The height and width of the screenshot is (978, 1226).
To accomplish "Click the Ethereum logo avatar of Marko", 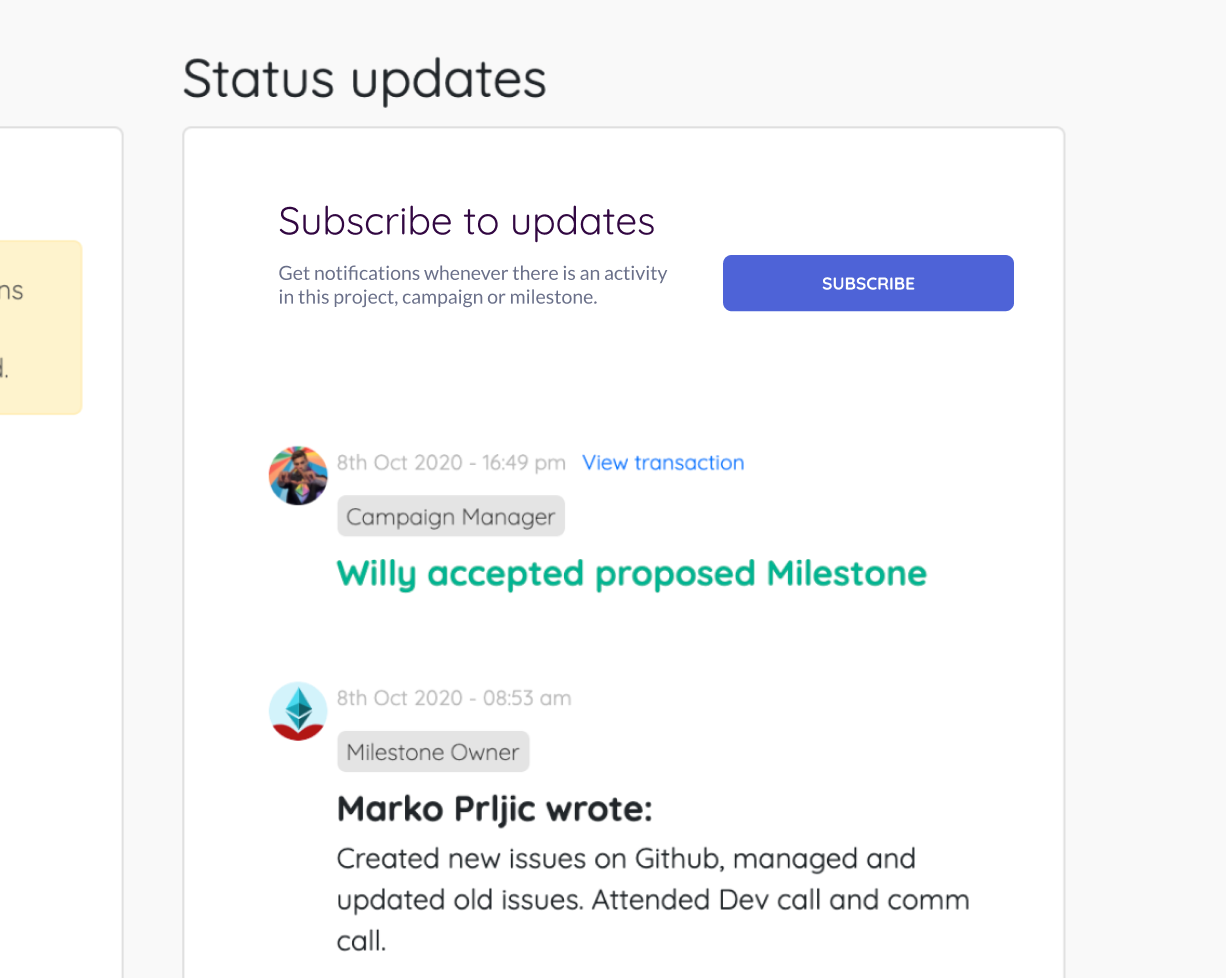I will pos(299,711).
